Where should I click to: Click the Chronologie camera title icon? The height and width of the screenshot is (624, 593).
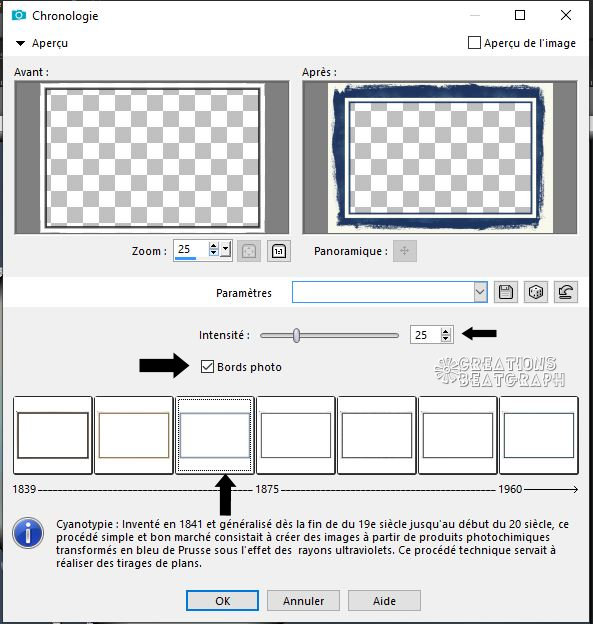pos(19,16)
